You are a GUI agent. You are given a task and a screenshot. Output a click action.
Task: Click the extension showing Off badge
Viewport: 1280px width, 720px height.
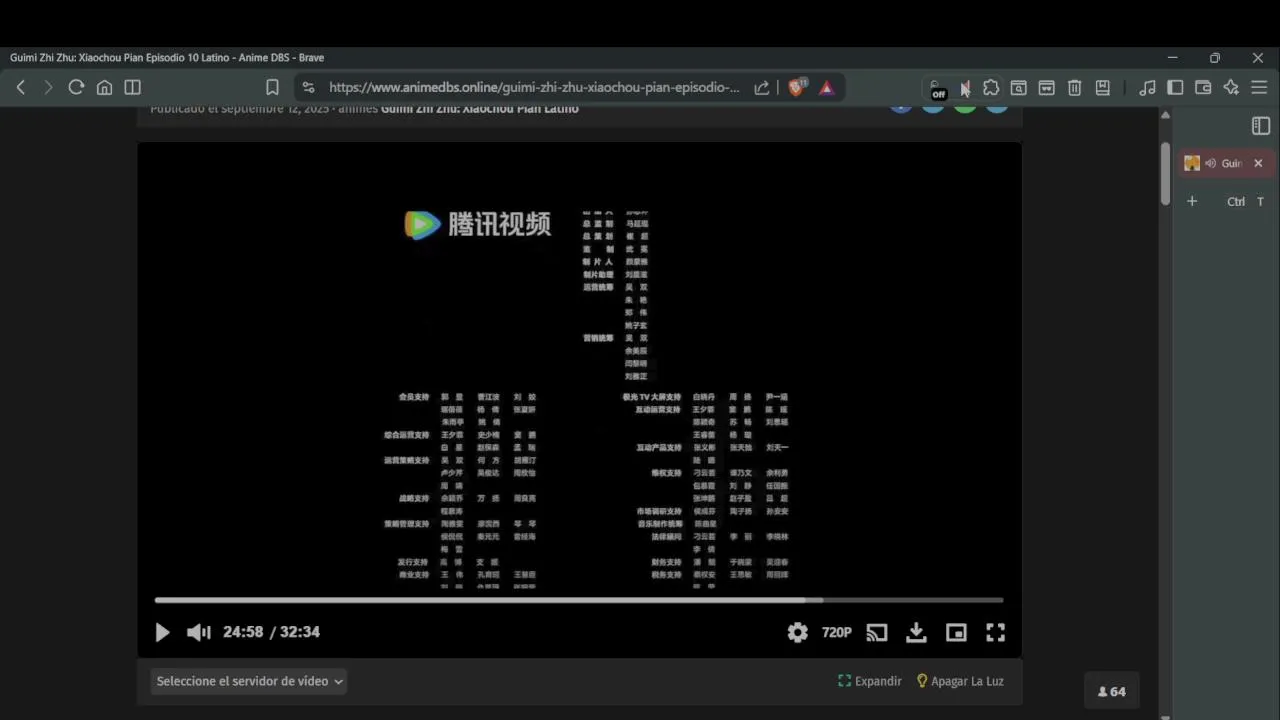pos(936,89)
